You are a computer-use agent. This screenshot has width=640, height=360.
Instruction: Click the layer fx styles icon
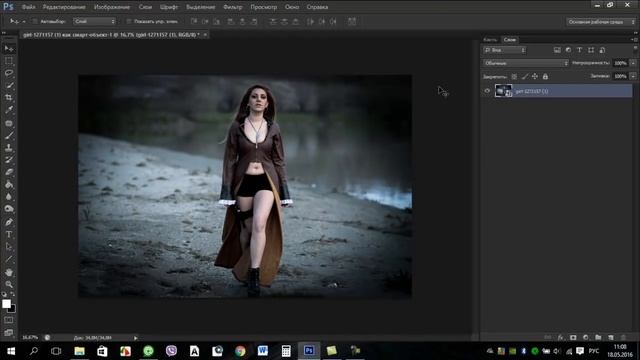tap(561, 338)
